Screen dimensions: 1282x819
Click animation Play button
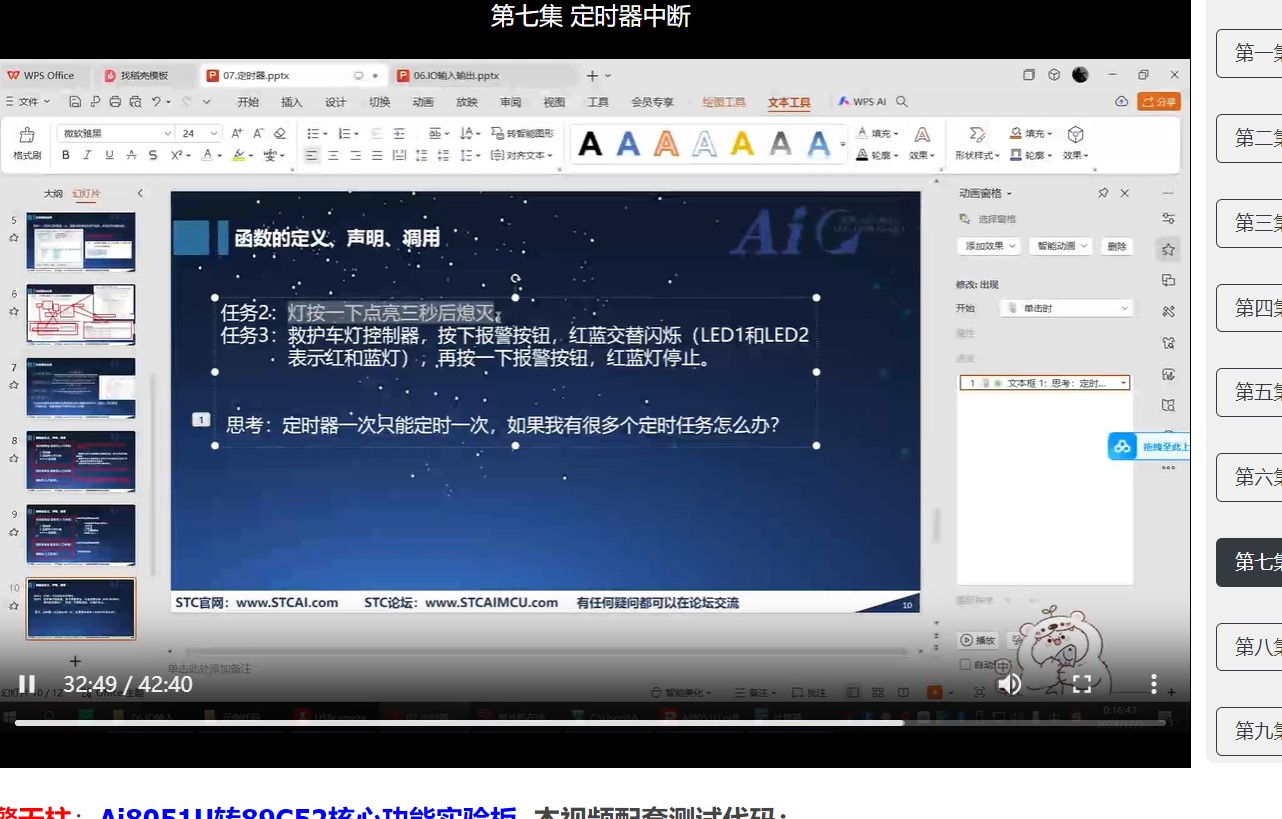coord(979,640)
